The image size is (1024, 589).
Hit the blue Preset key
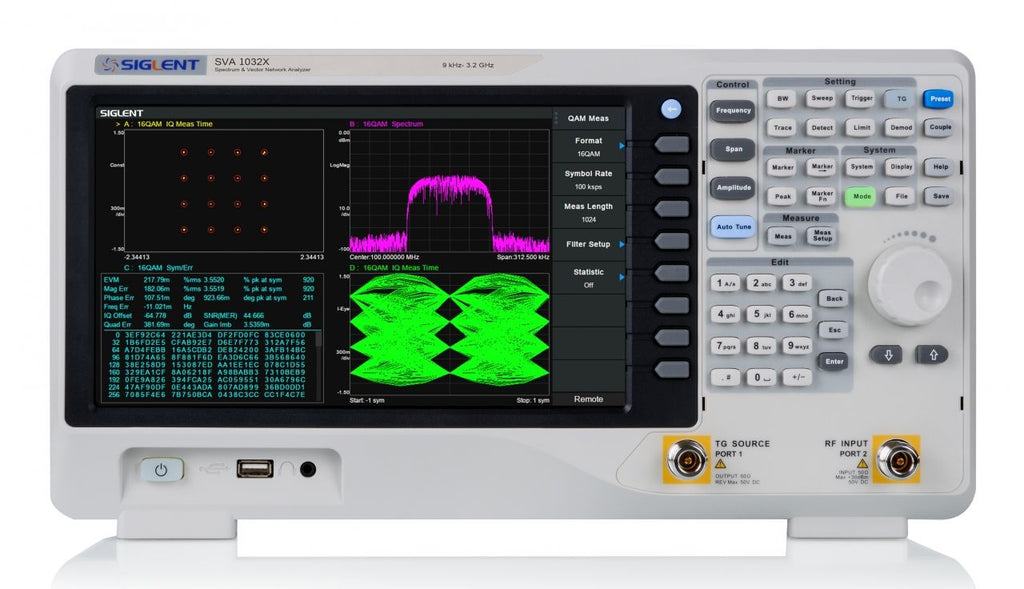(939, 99)
